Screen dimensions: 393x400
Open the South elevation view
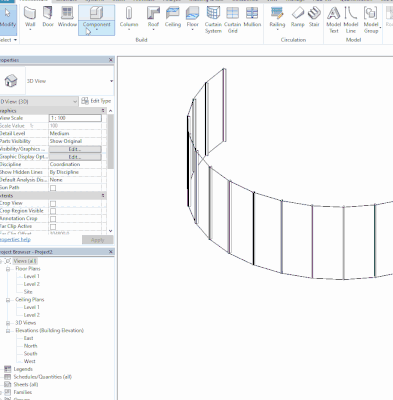30,353
